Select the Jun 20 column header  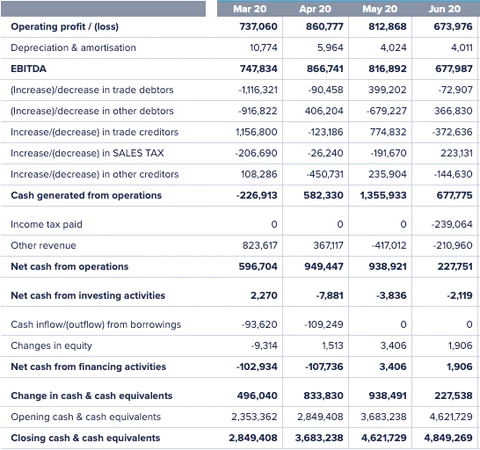point(445,9)
